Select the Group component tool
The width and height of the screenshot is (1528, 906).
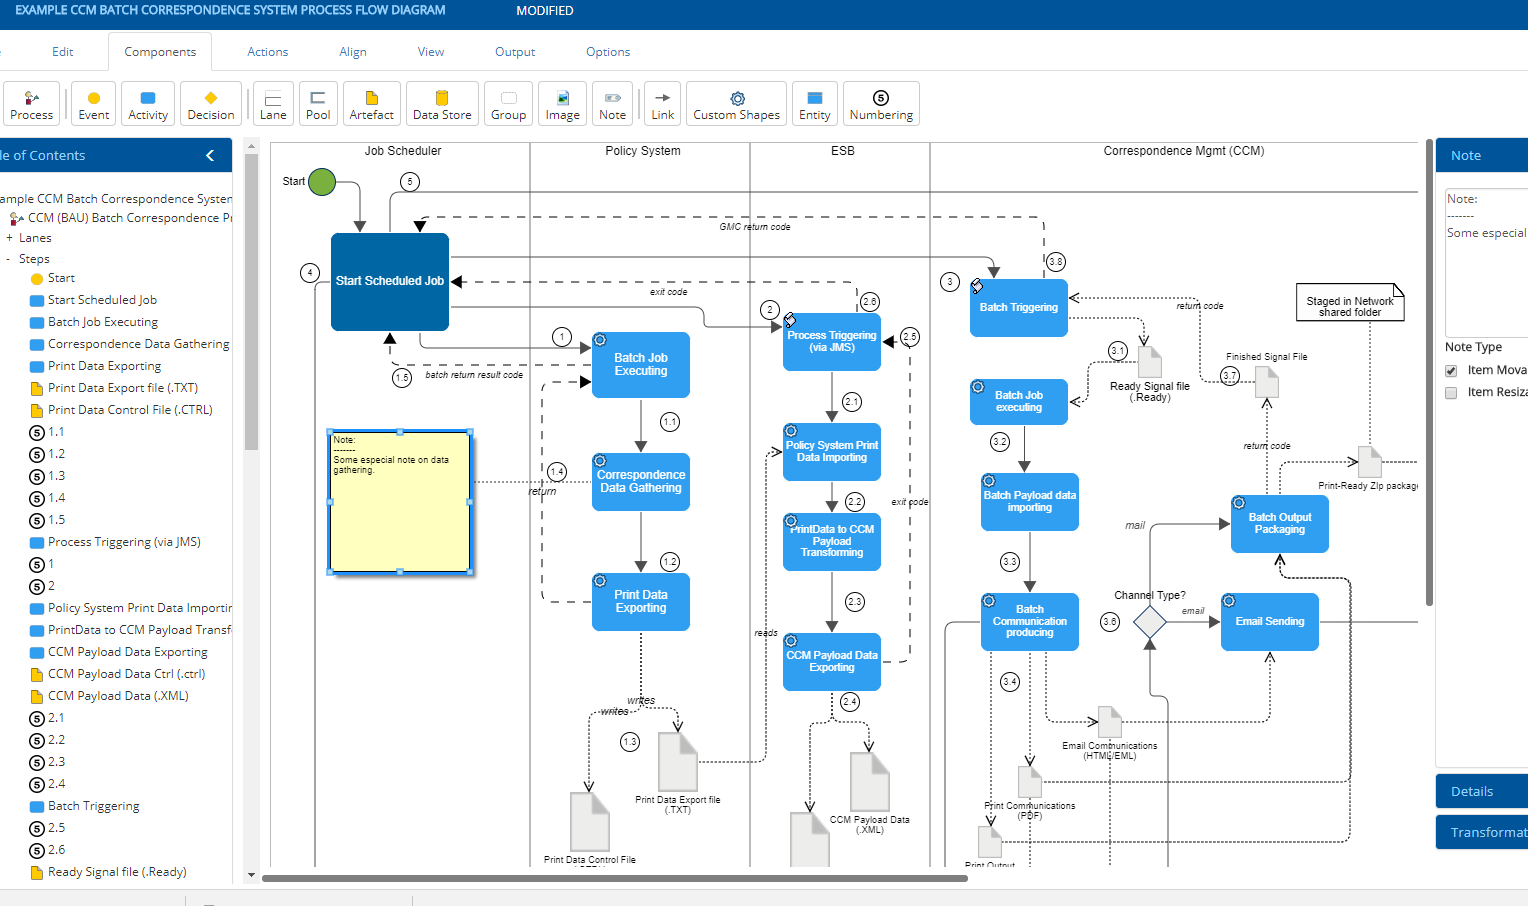click(x=508, y=104)
